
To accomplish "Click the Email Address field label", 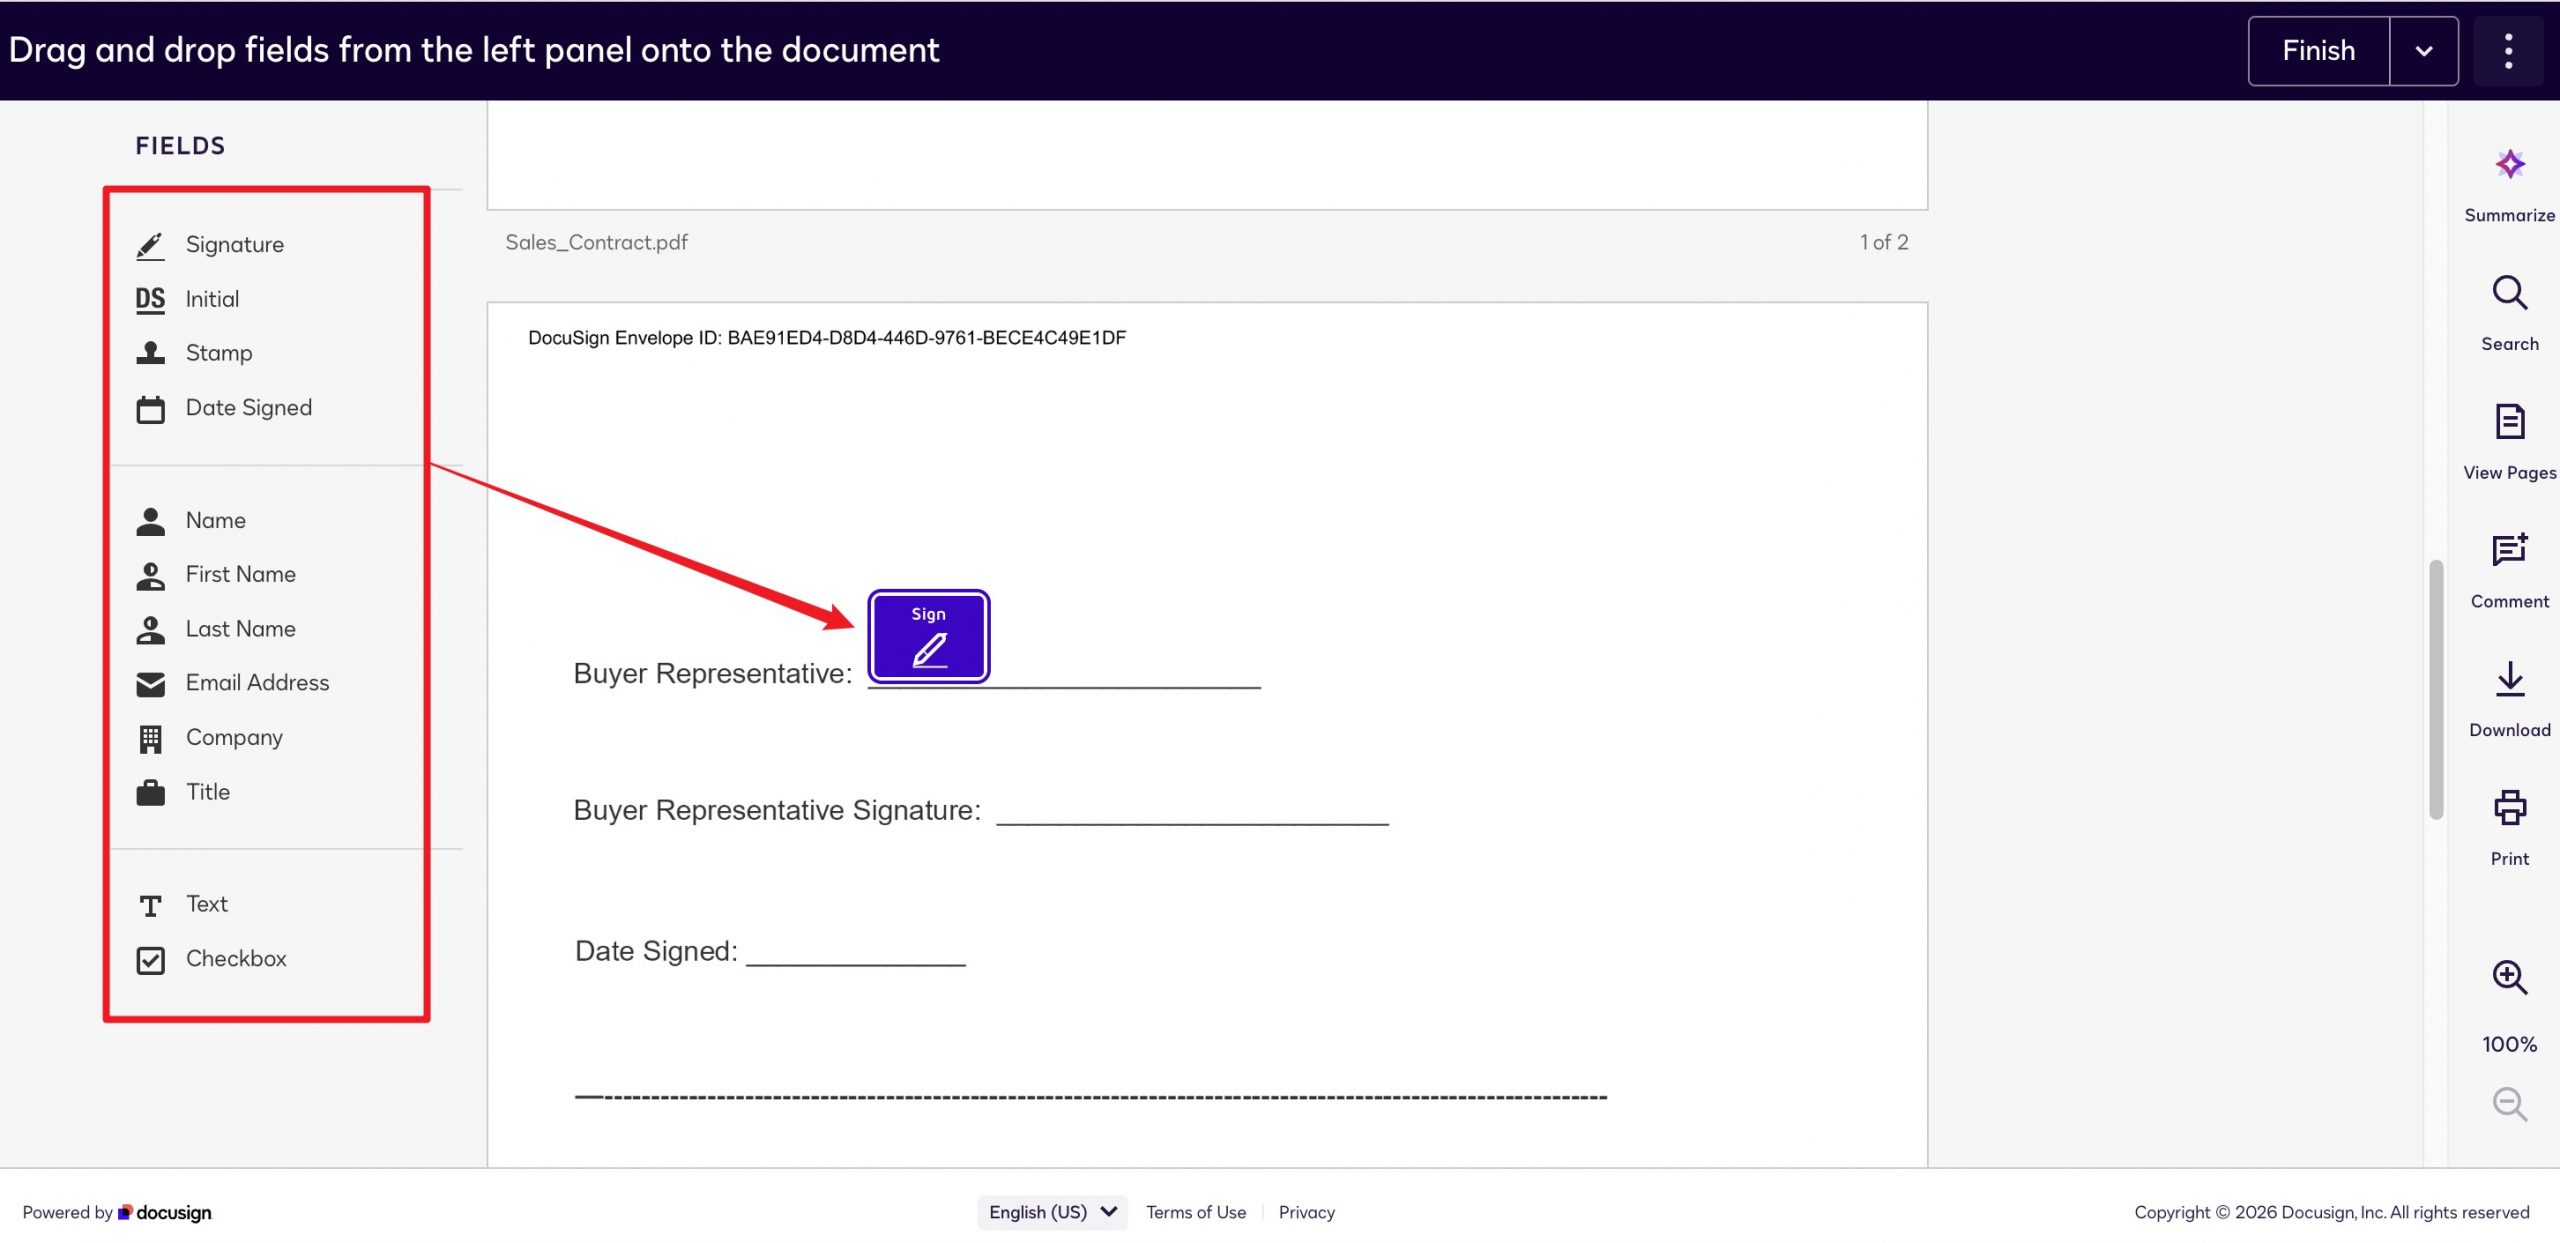I will (x=257, y=683).
